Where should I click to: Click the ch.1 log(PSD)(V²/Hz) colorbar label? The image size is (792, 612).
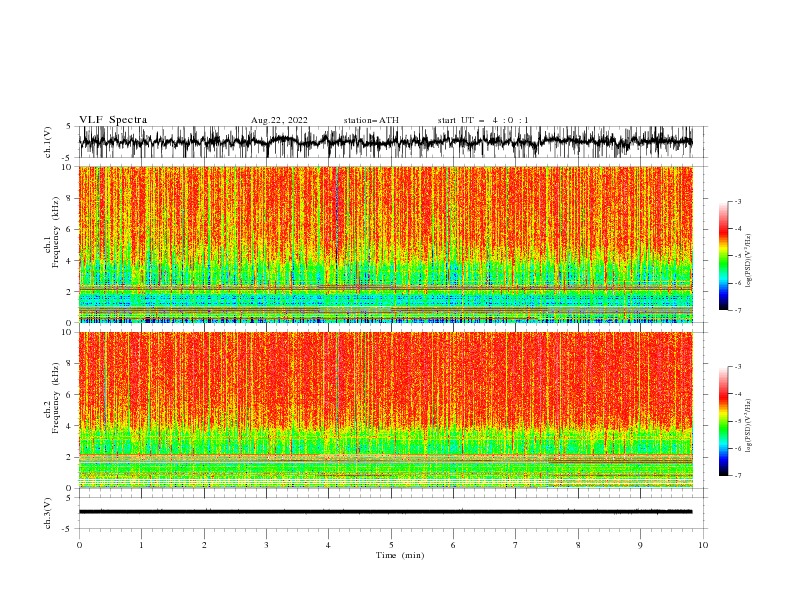pos(748,261)
